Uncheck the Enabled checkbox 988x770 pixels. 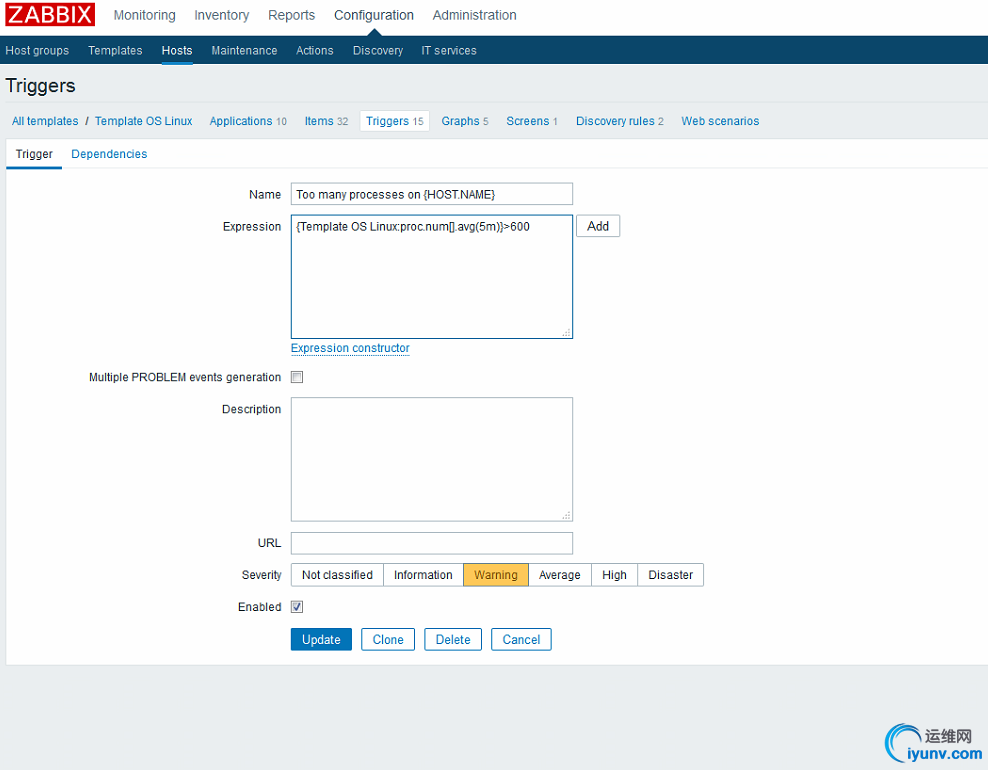pyautogui.click(x=297, y=607)
